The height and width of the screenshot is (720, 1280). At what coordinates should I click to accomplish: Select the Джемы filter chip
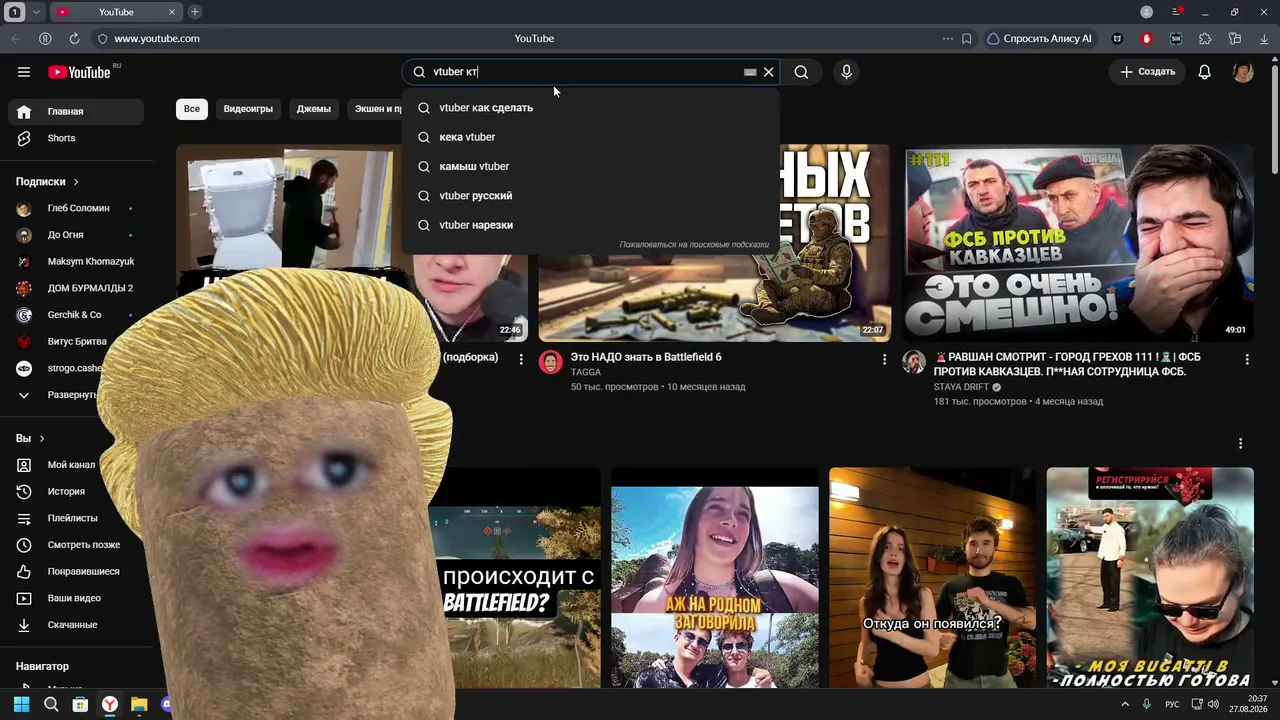[314, 109]
